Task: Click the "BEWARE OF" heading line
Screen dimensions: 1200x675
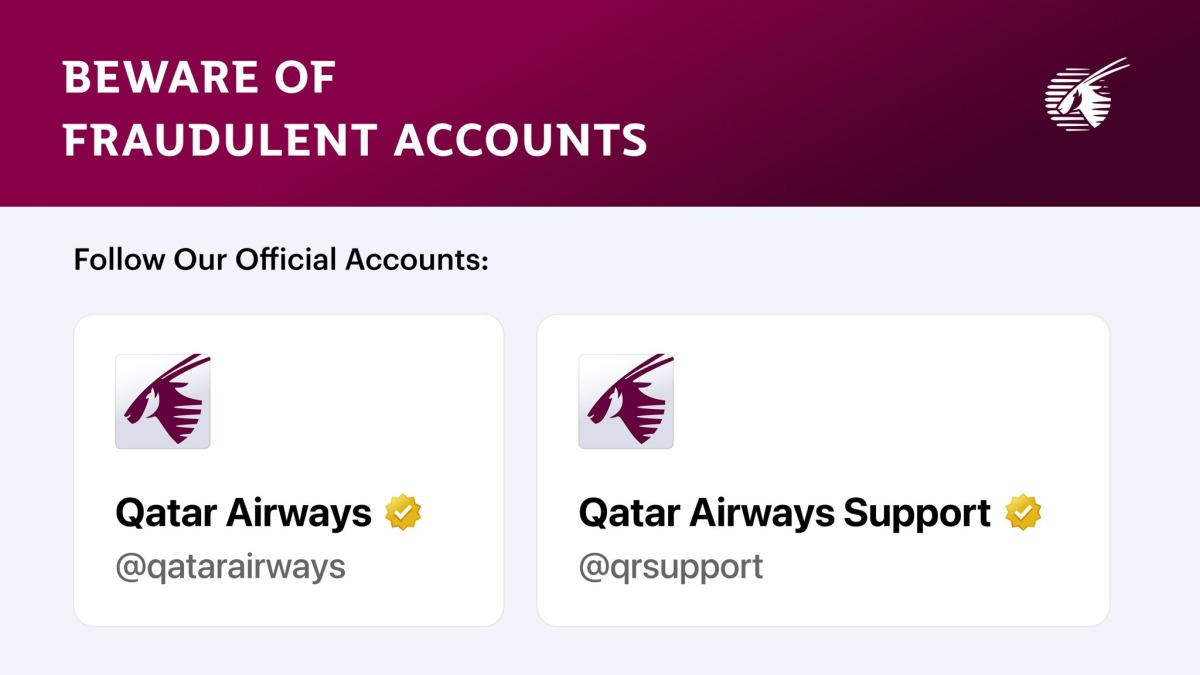Action: click(x=200, y=79)
